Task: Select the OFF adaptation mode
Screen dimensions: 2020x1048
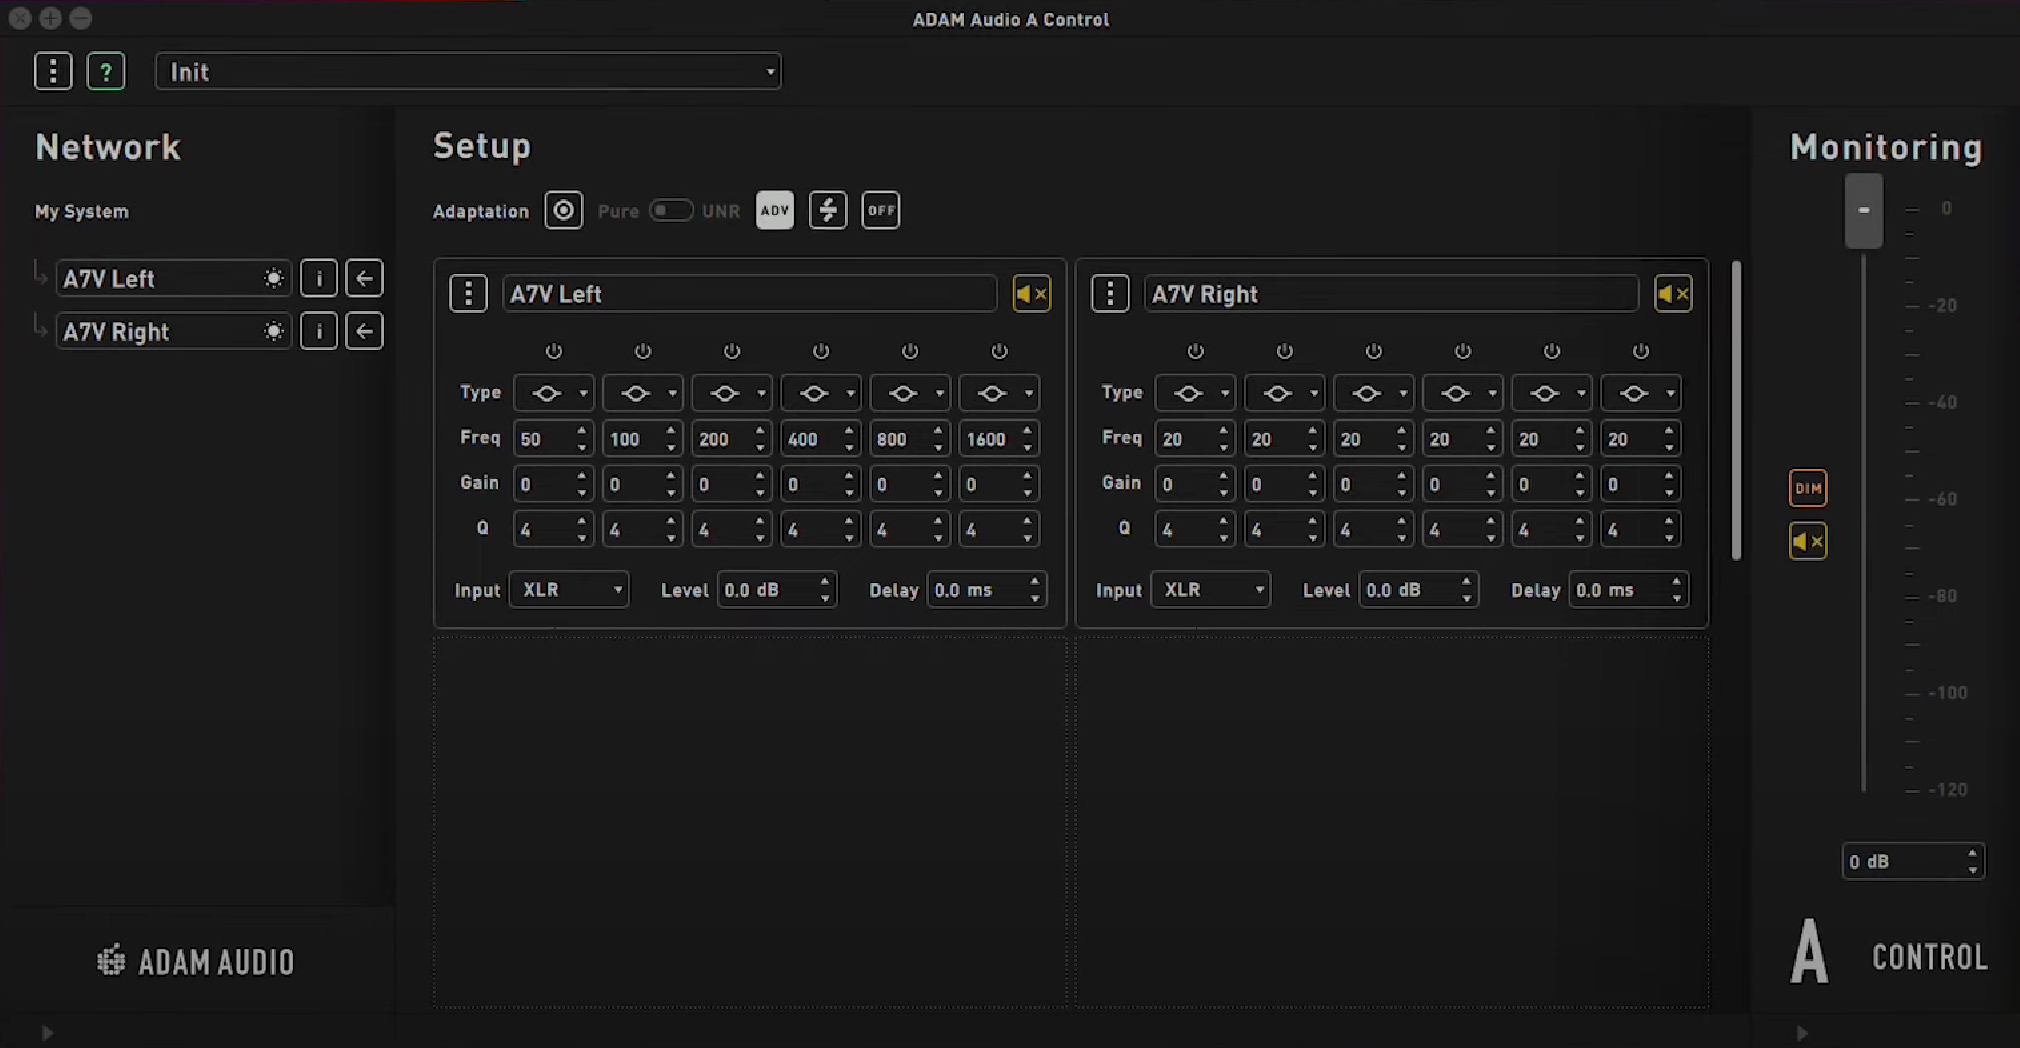Action: (x=881, y=210)
